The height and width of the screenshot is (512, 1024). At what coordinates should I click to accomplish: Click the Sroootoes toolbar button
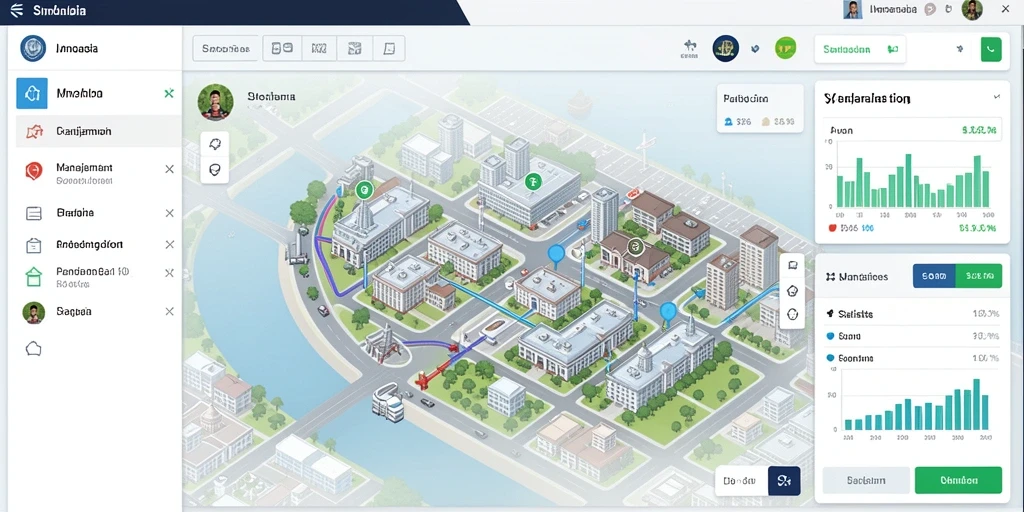tap(226, 48)
